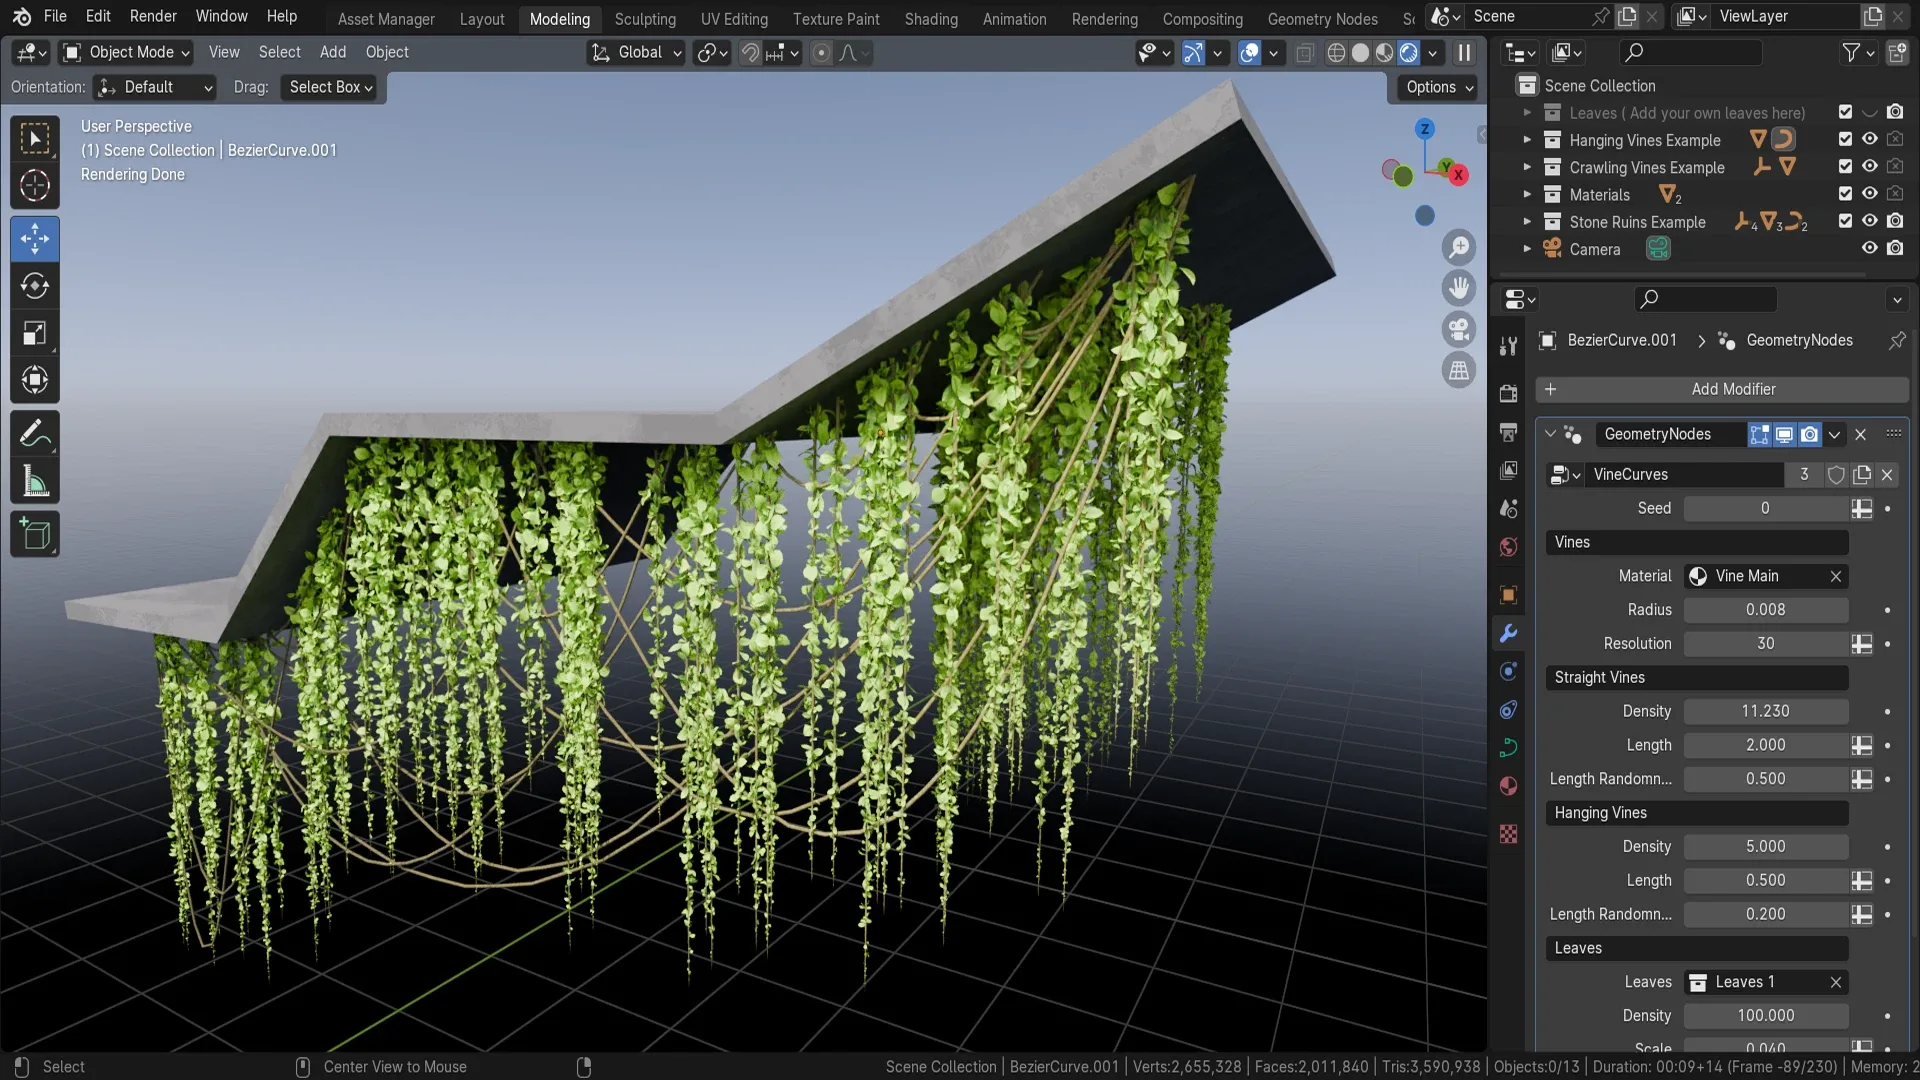Toggle visibility of Crawling Vines Example layer
Viewport: 1920px width, 1080px height.
click(1869, 167)
